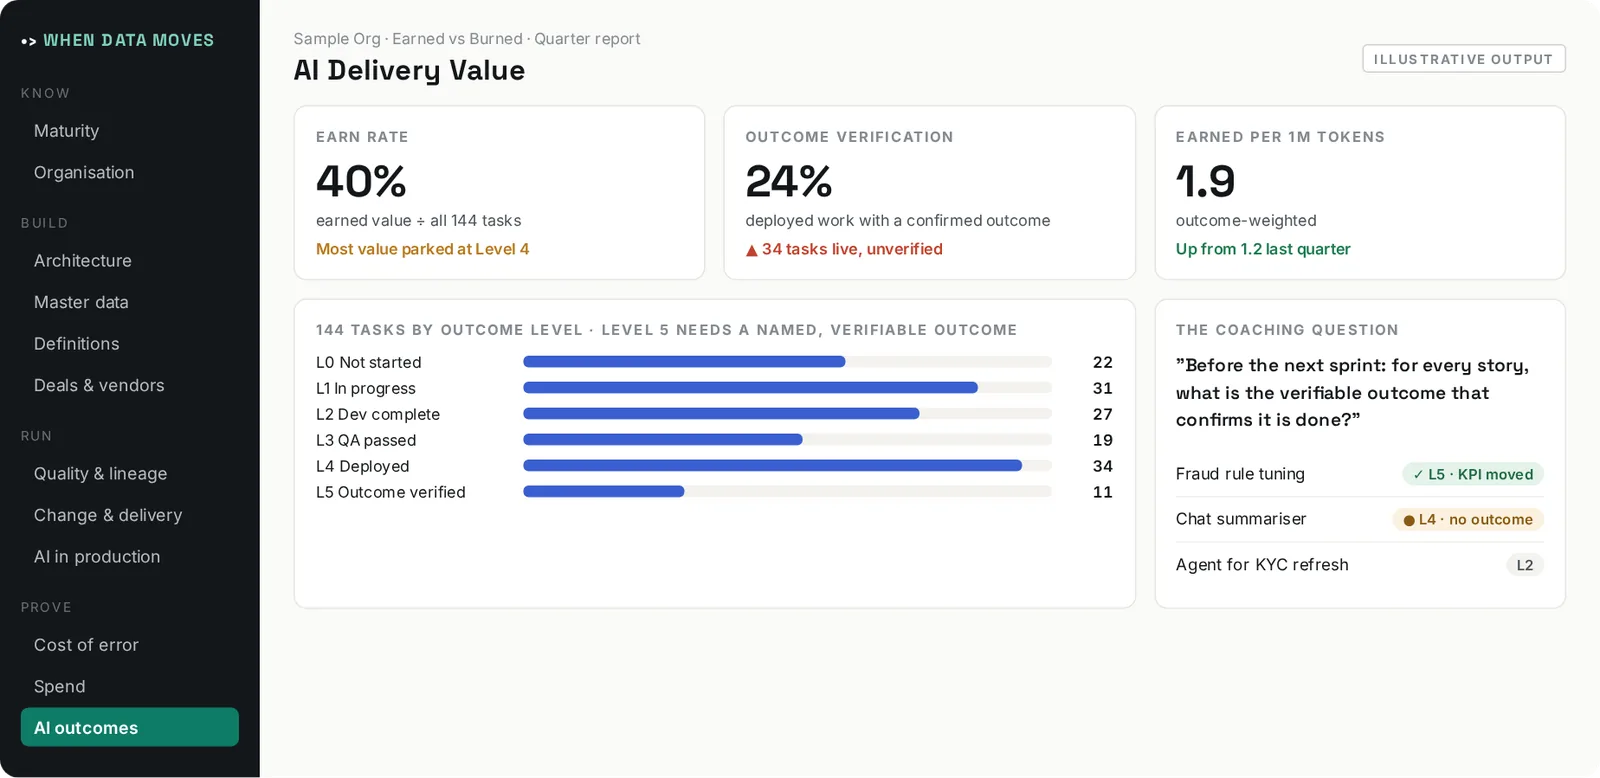
Task: Click the L4 · no outcome badge
Action: (1468, 519)
